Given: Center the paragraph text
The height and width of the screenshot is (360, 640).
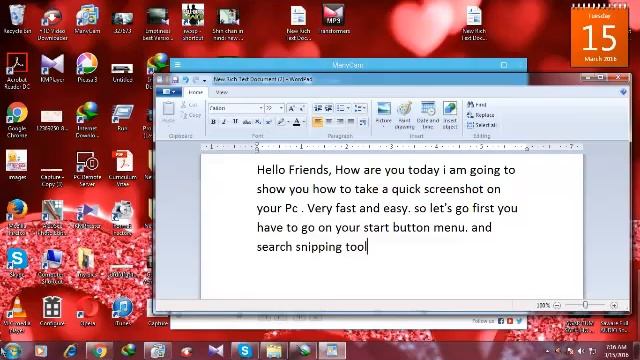Looking at the screenshot, I should [x=329, y=122].
